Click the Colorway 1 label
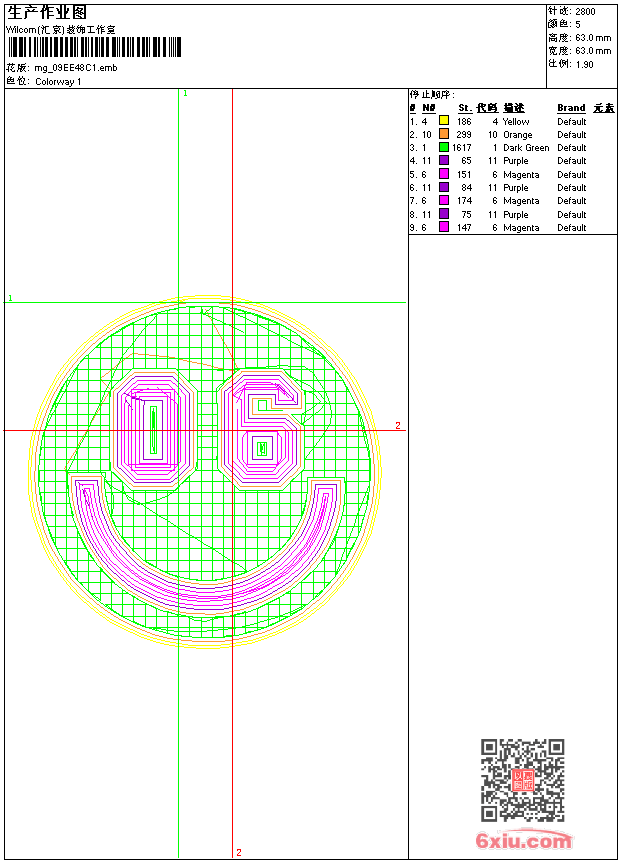Image resolution: width=620 pixels, height=860 pixels. tap(58, 82)
